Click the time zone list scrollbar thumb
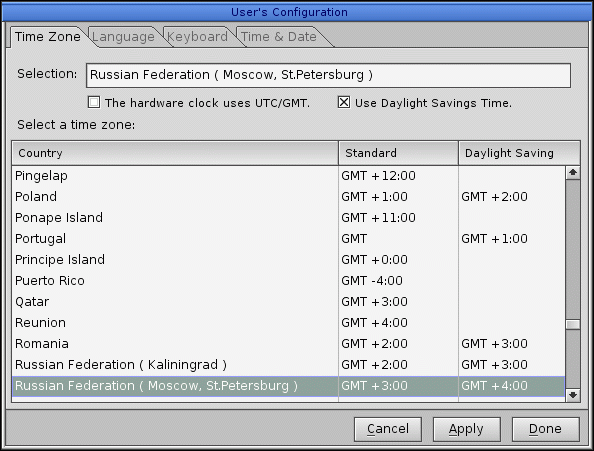Image resolution: width=594 pixels, height=451 pixels. click(x=573, y=325)
